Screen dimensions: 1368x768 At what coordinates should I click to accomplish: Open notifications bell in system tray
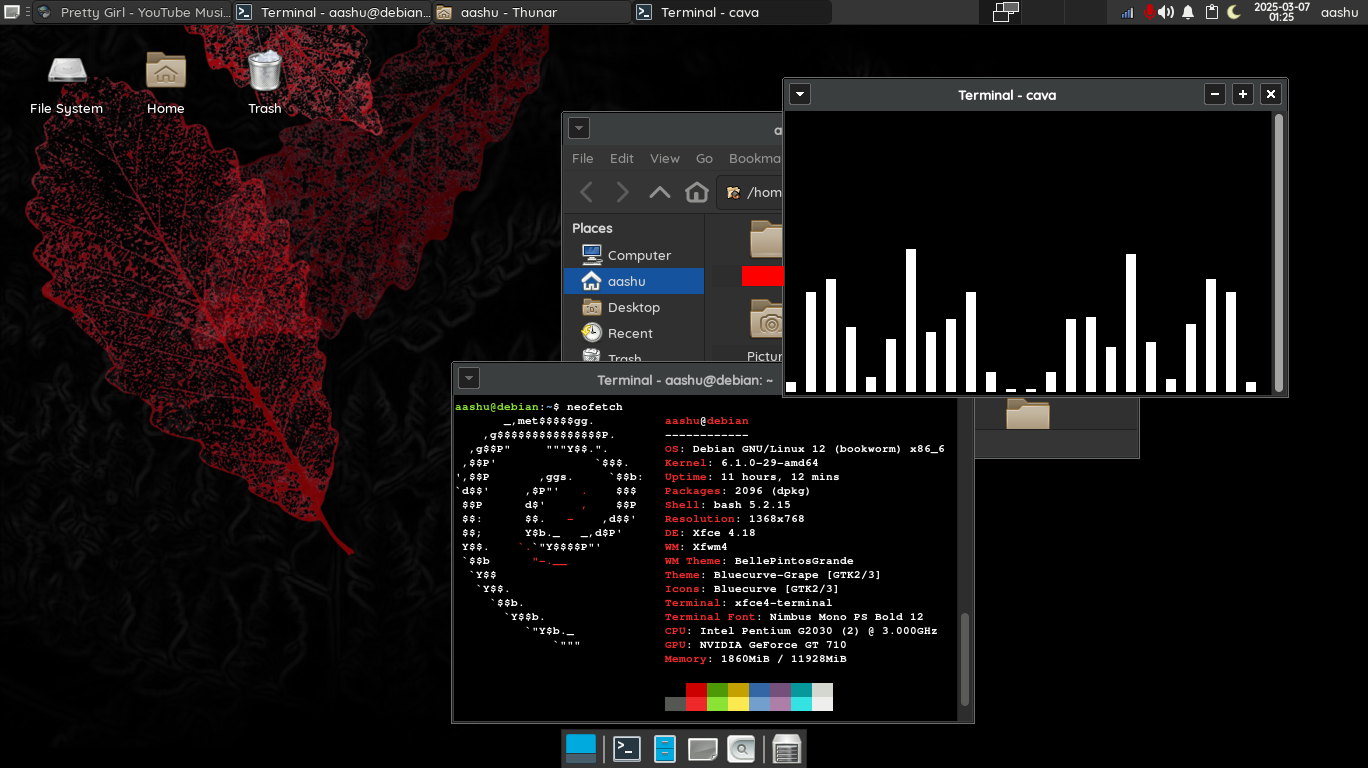1188,12
